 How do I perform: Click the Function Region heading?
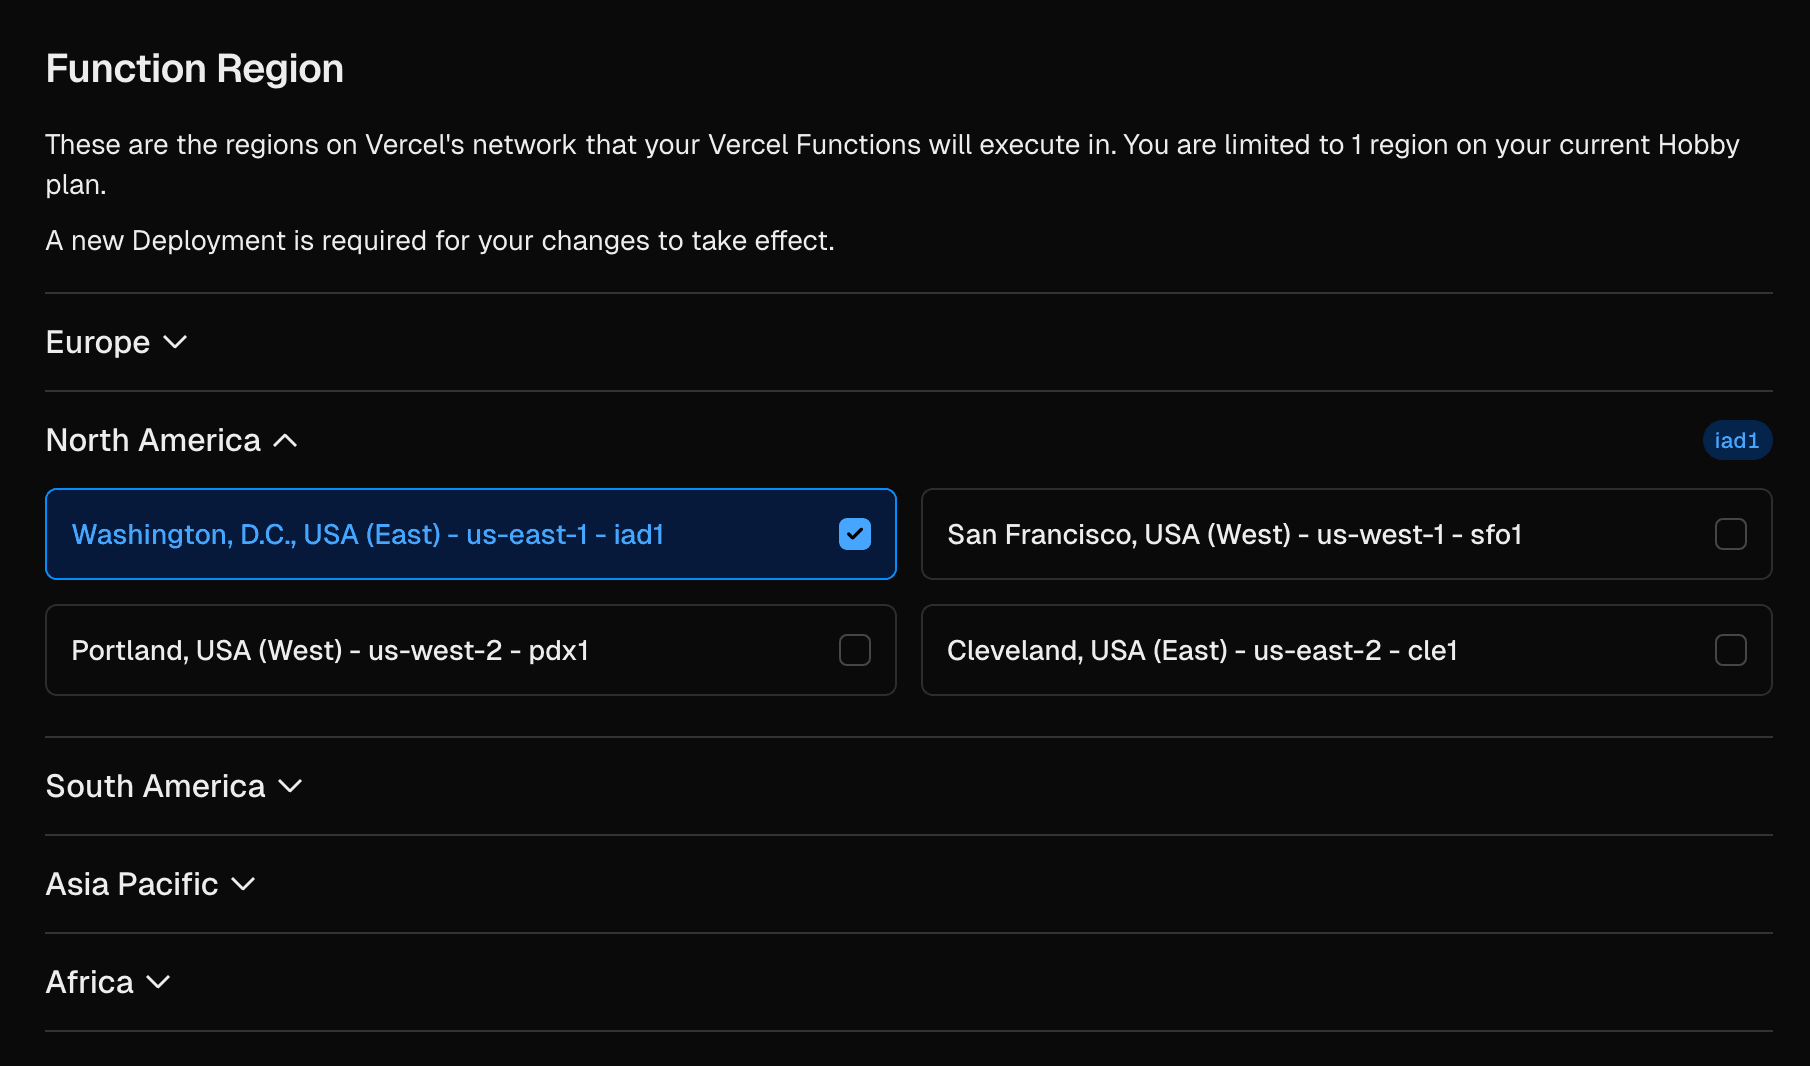pyautogui.click(x=195, y=69)
